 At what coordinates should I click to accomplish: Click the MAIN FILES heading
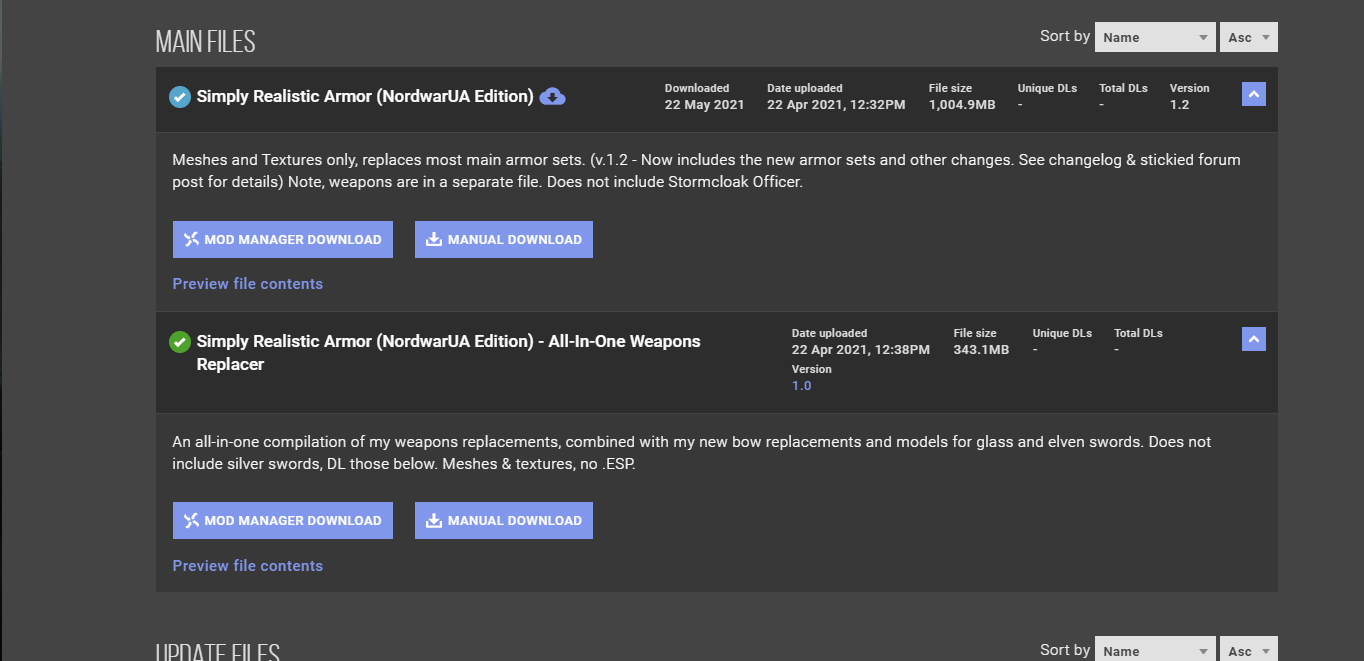pyautogui.click(x=206, y=42)
